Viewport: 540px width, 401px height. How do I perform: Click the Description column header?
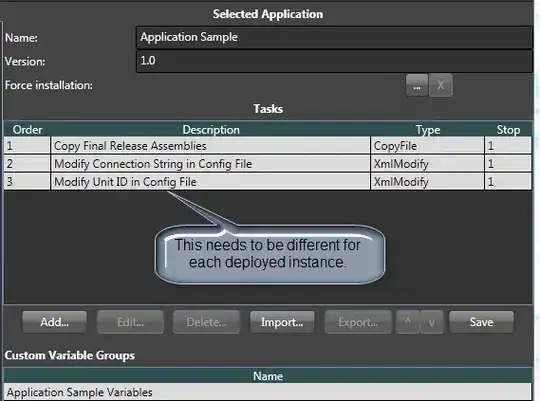(x=211, y=130)
